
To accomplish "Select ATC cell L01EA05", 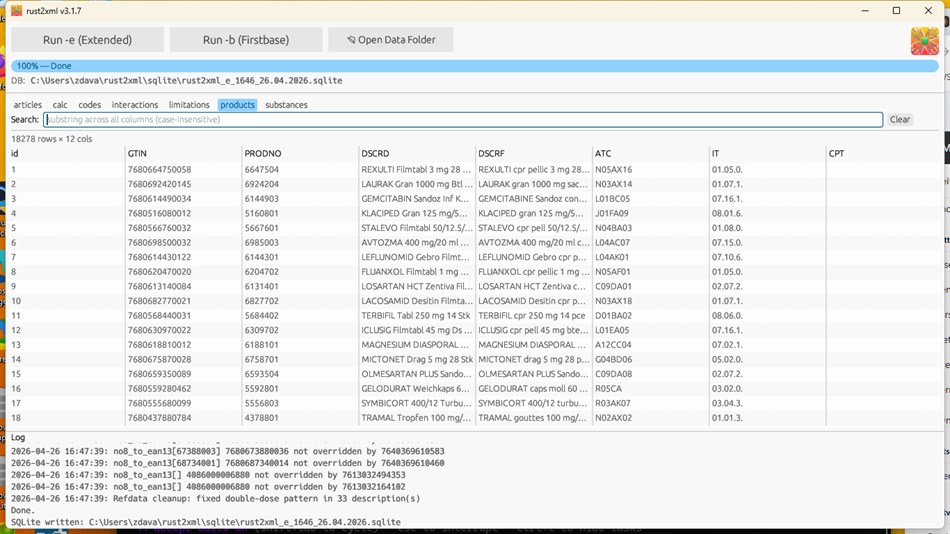I will pyautogui.click(x=612, y=330).
